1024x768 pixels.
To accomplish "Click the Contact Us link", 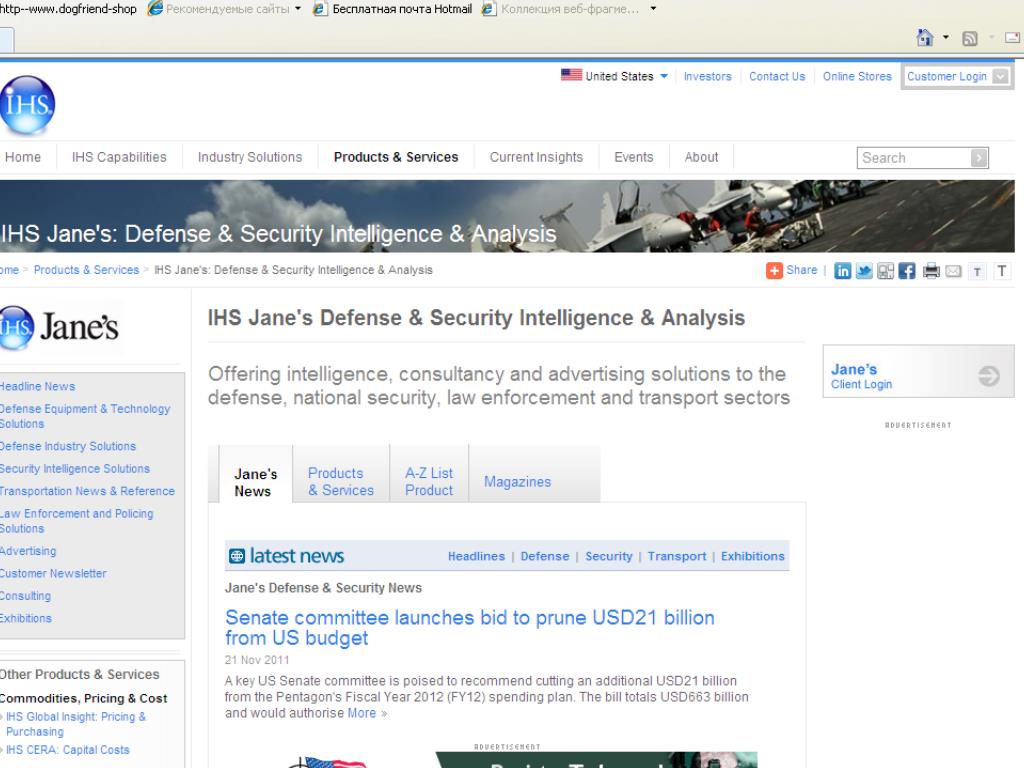I will [777, 76].
